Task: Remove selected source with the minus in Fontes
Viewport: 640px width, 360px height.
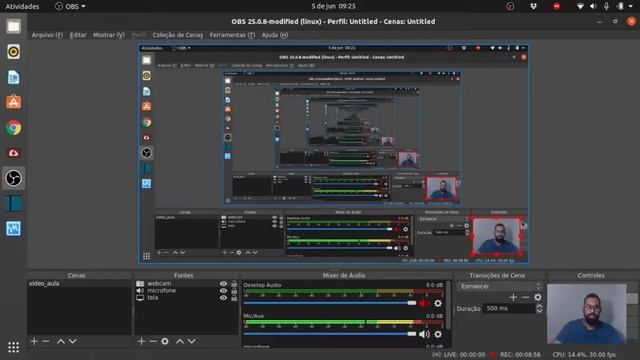Action: (153, 341)
